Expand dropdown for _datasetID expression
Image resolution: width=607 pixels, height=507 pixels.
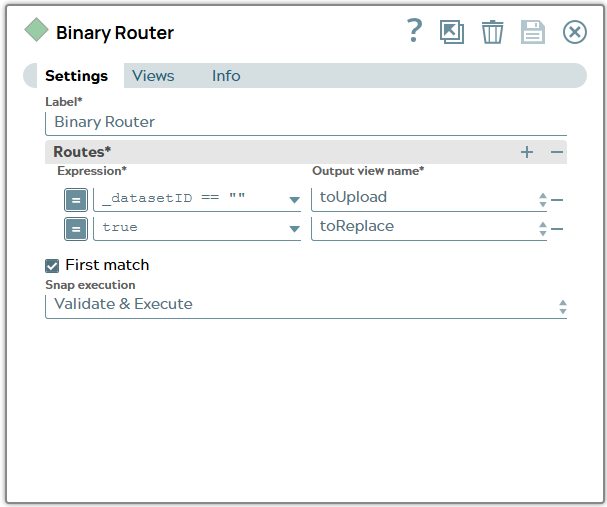coord(294,200)
